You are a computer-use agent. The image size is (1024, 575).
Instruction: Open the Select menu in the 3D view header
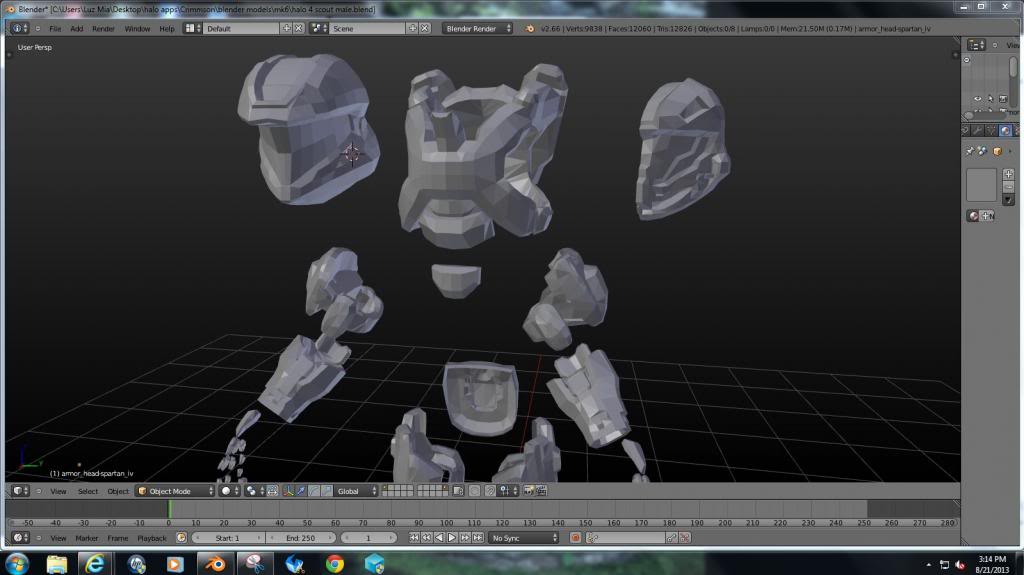coord(88,491)
